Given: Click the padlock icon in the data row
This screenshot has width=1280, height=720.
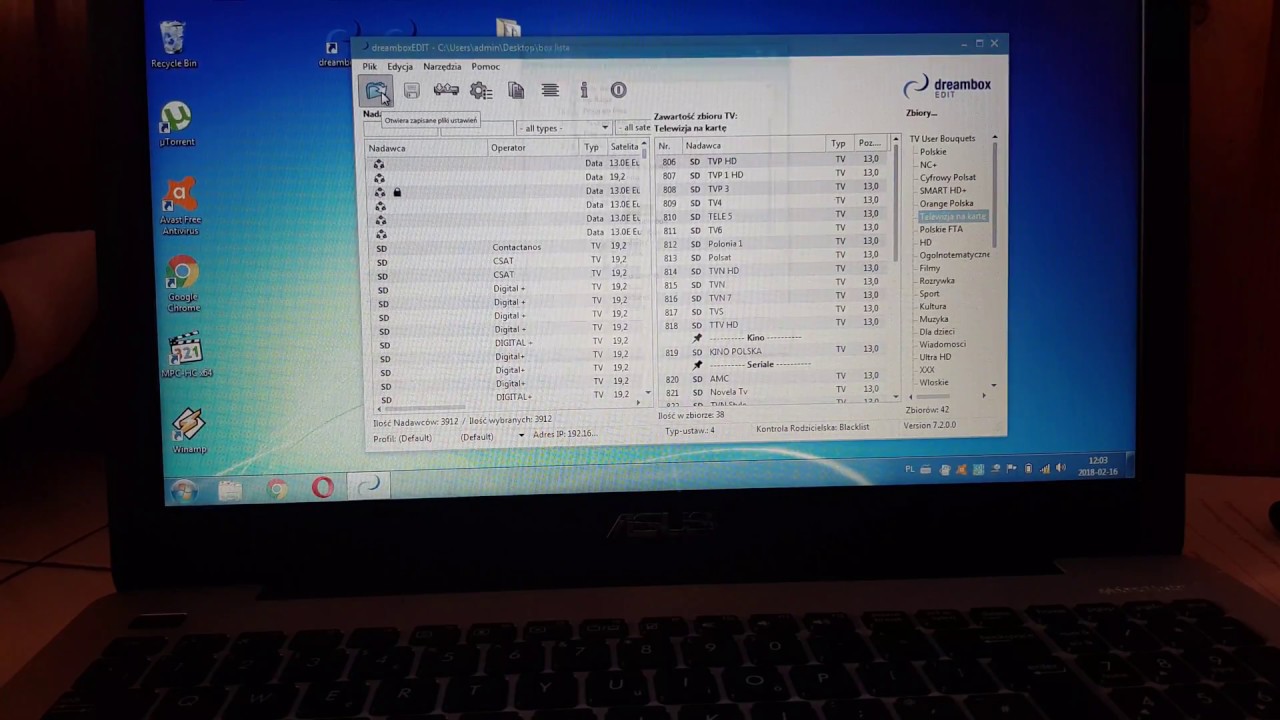Looking at the screenshot, I should (397, 192).
